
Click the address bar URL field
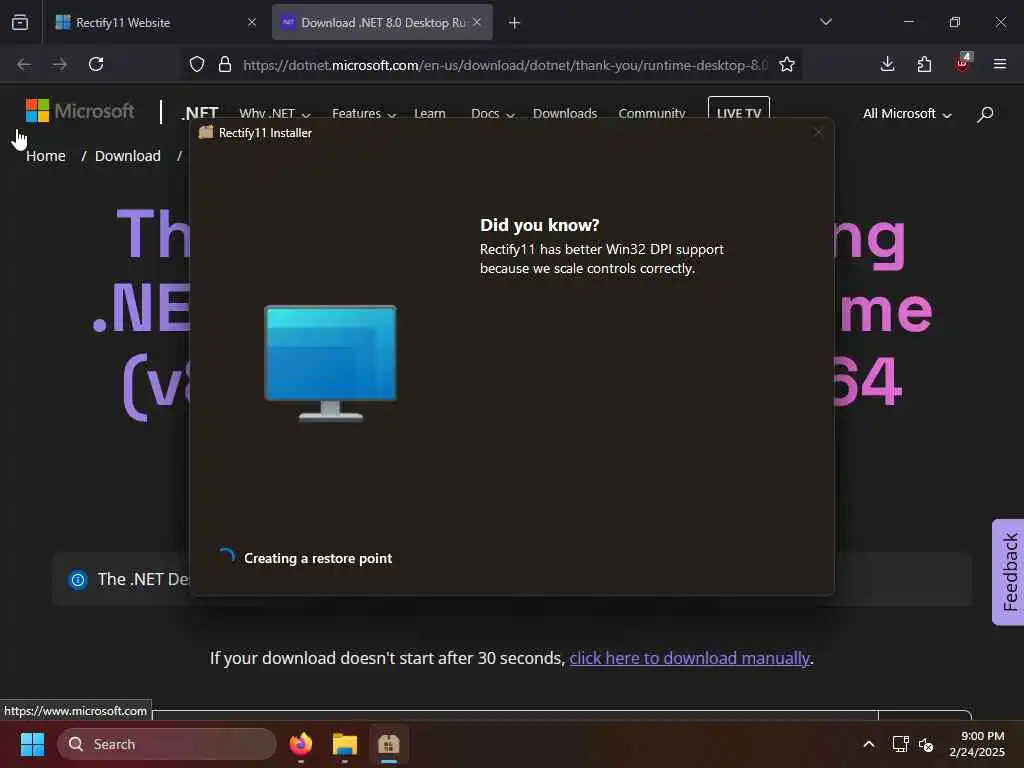pos(504,65)
